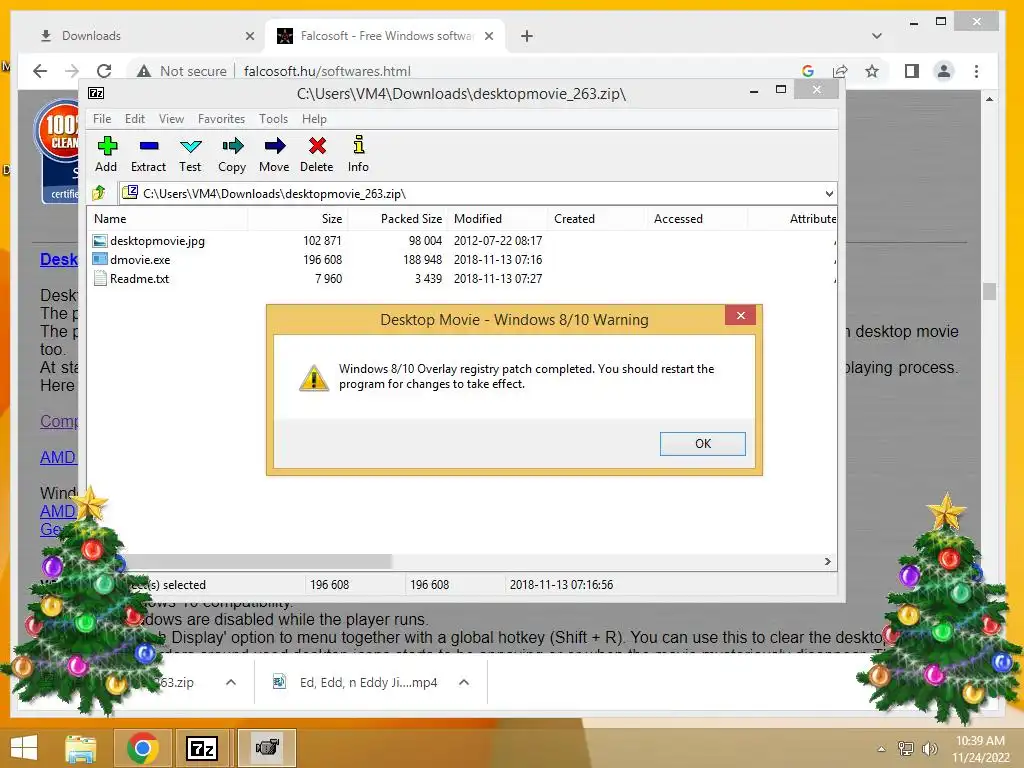Open the Help menu in 7-Zip
Viewport: 1024px width, 768px height.
point(314,119)
